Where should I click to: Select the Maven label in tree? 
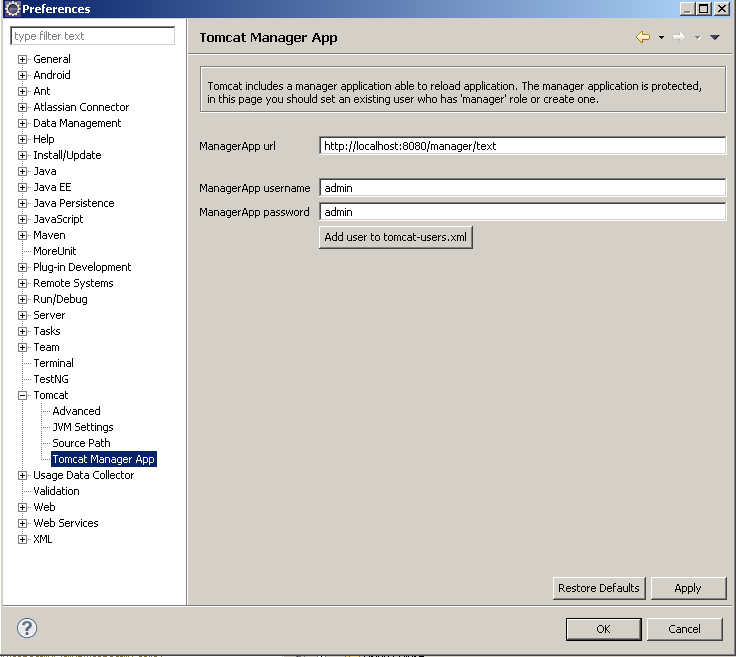[x=49, y=235]
